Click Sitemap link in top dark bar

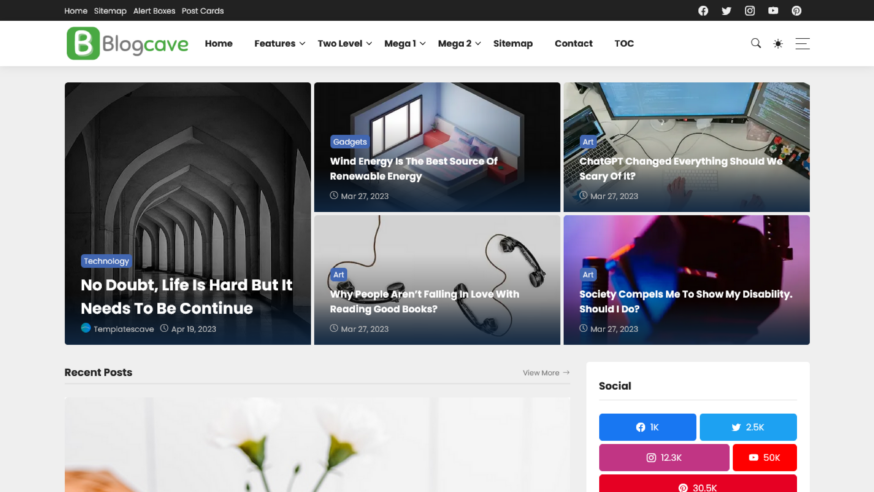pos(110,11)
